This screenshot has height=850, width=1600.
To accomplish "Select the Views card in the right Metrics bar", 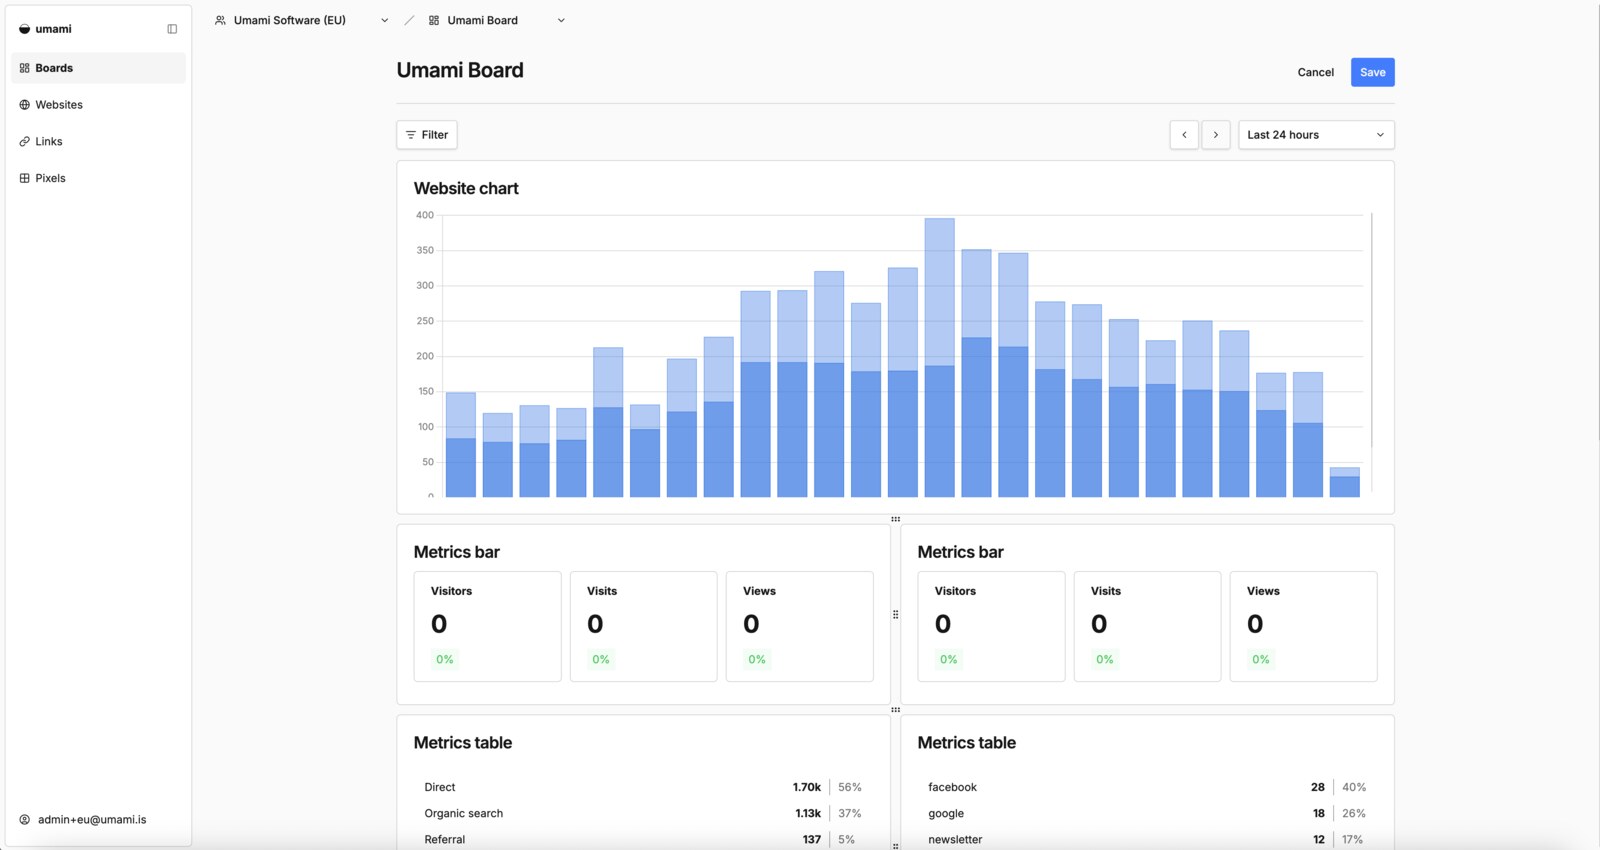I will click(x=1304, y=627).
